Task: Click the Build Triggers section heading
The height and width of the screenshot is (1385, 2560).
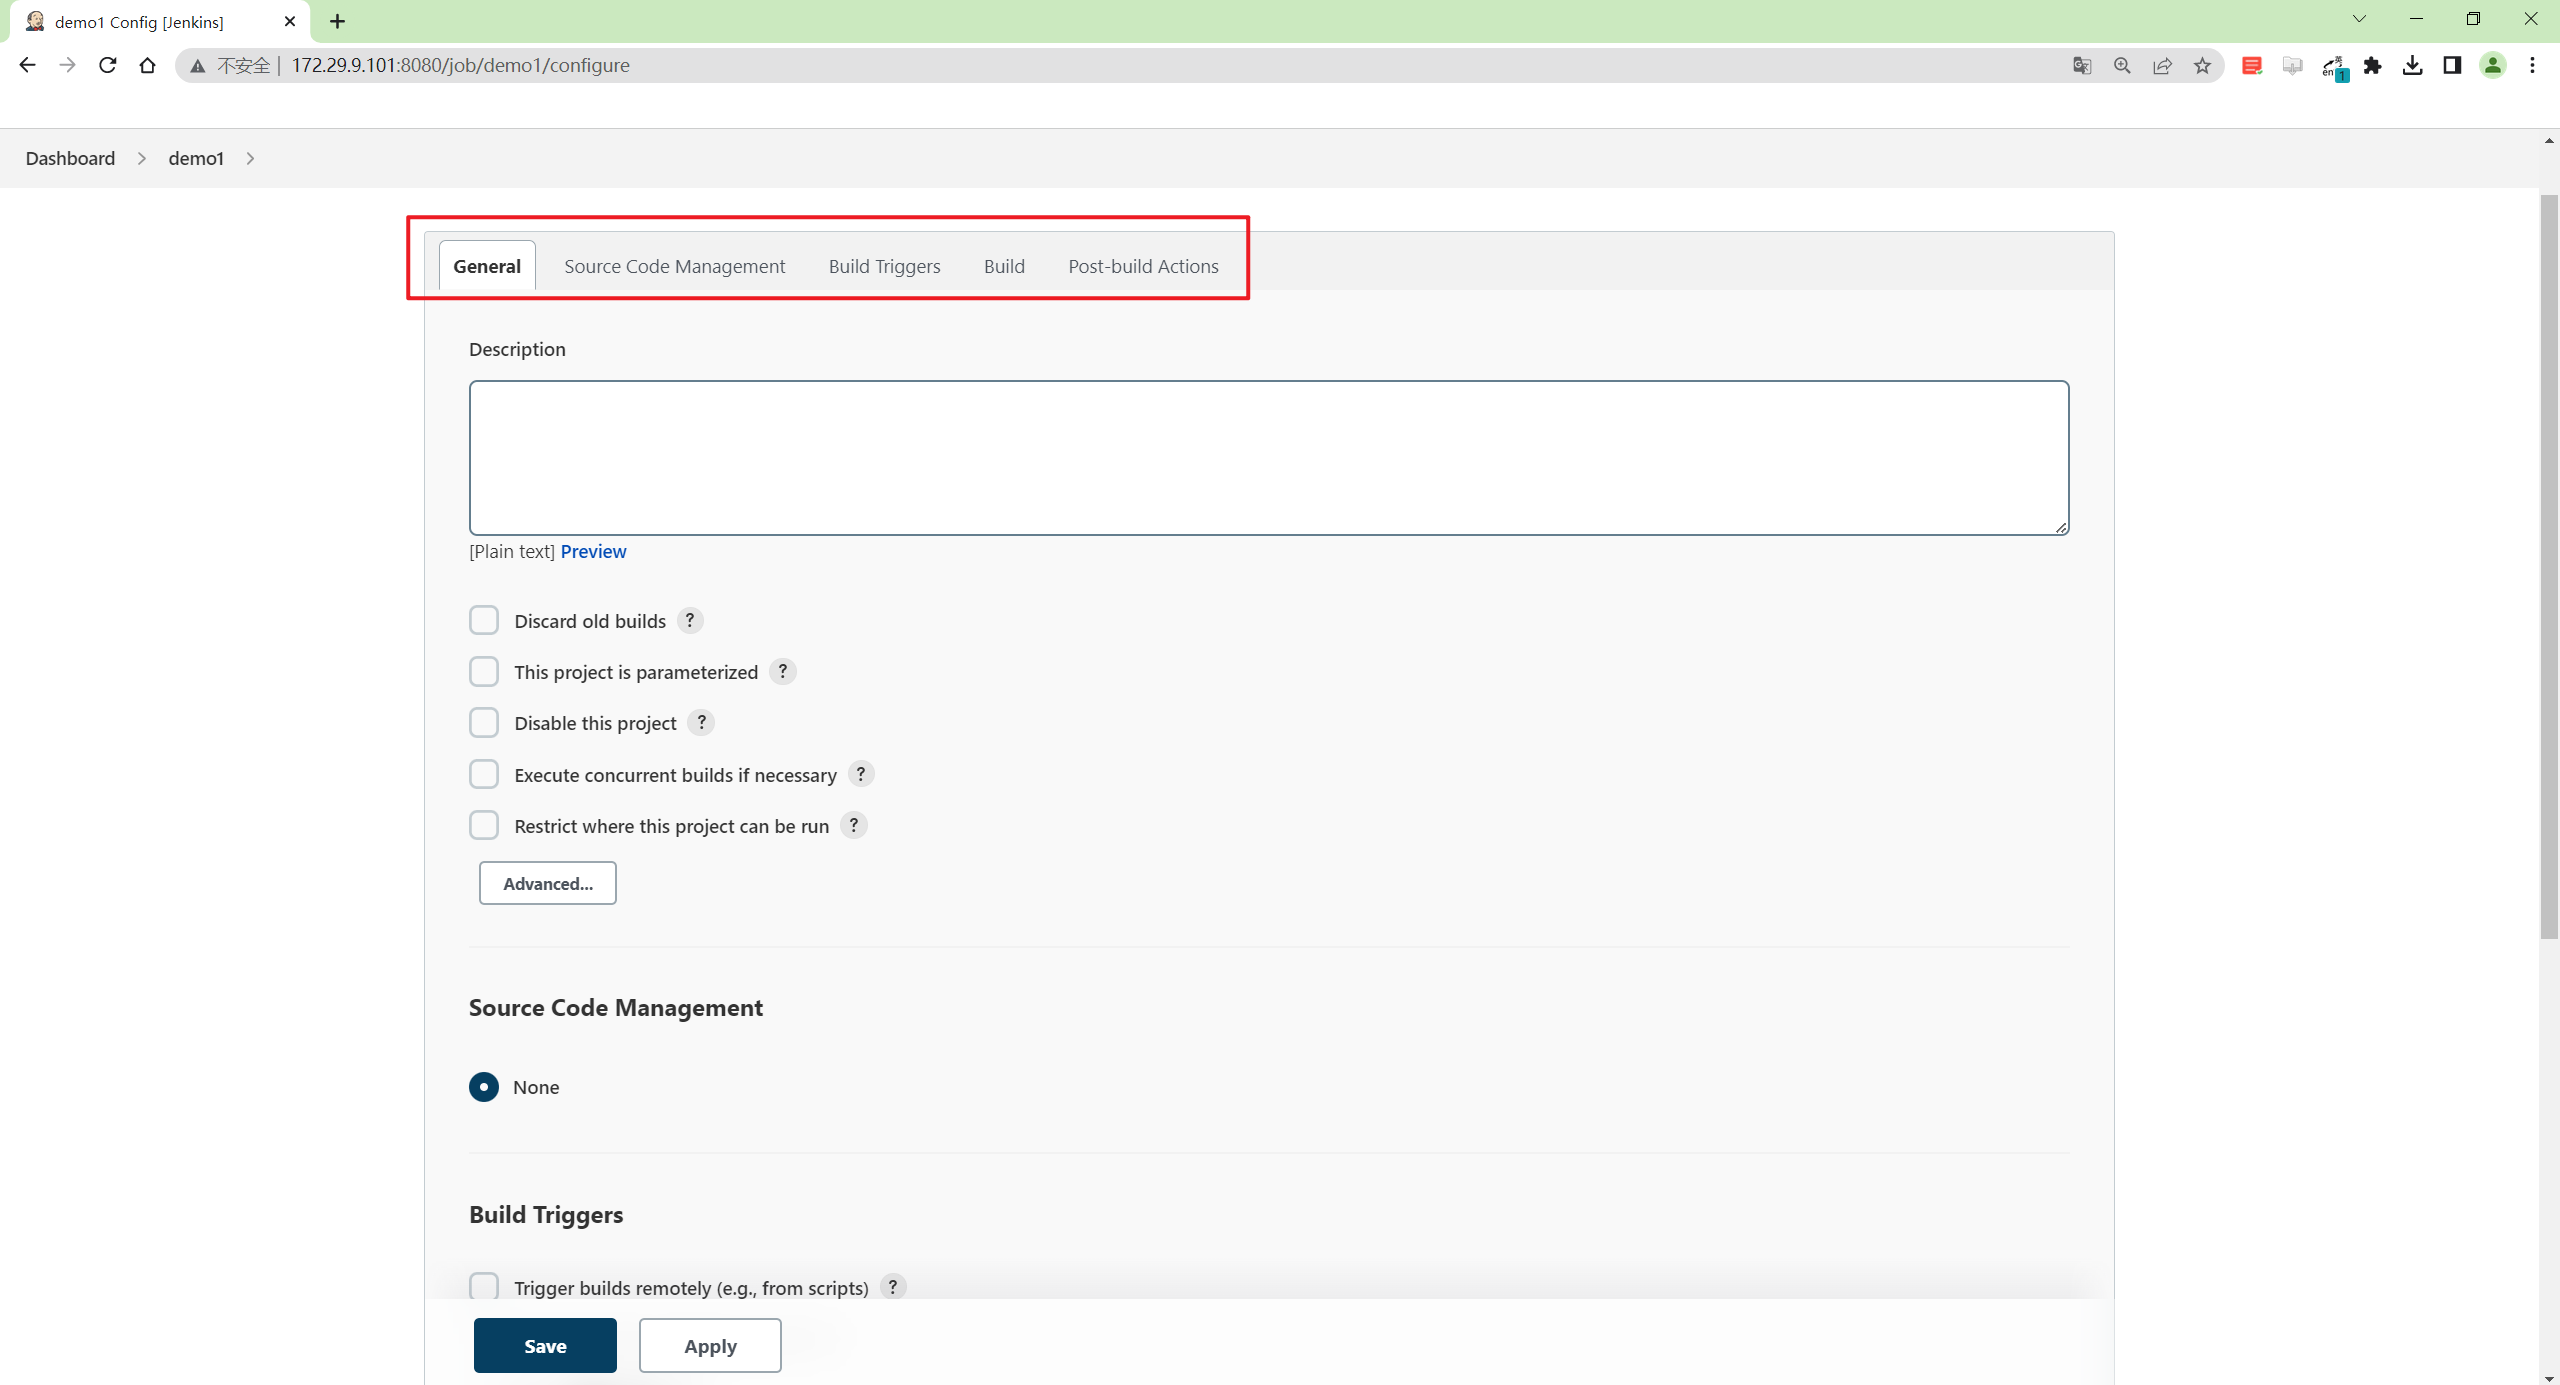Action: (x=546, y=1214)
